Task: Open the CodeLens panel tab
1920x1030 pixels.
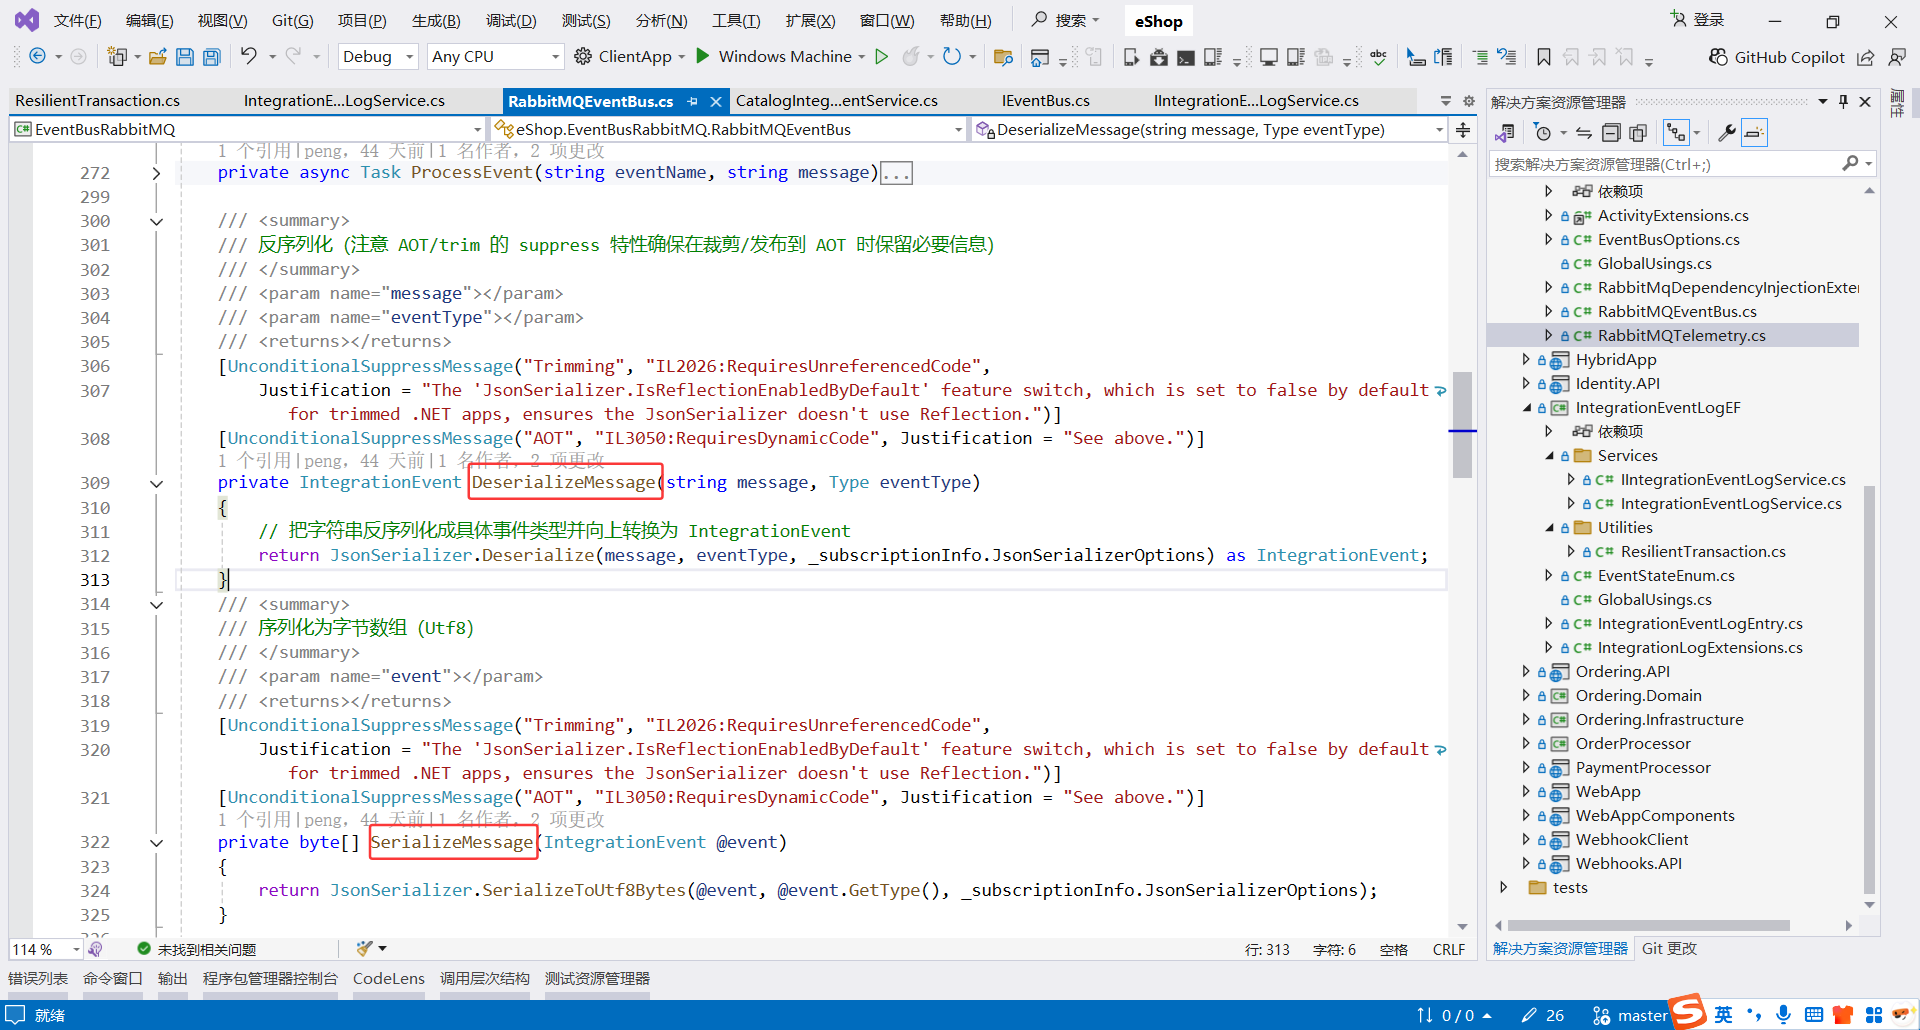Action: [x=389, y=979]
